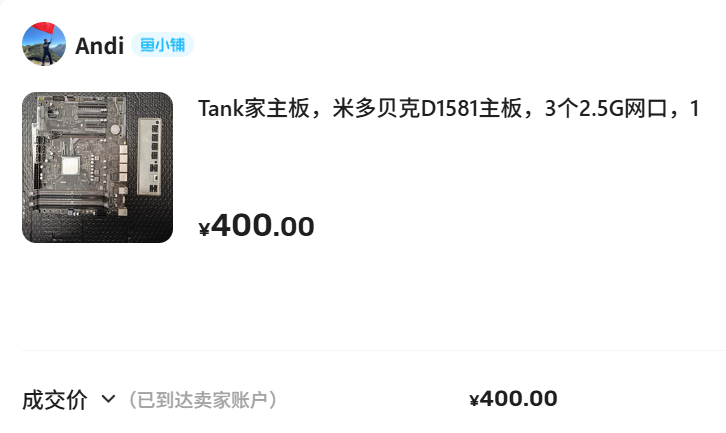Click the yen symbol of the 成交价 amount
The image size is (726, 433).
coord(474,400)
